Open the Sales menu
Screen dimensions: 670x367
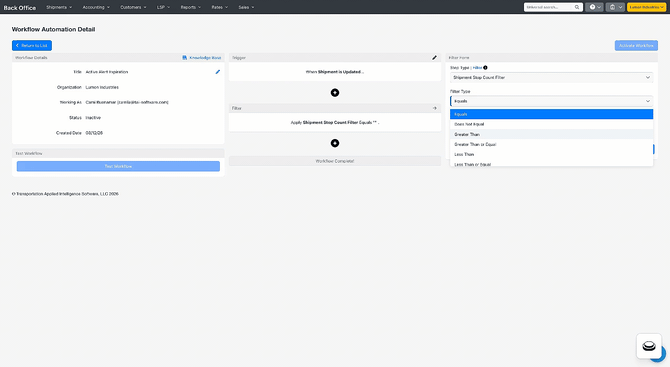(x=246, y=7)
